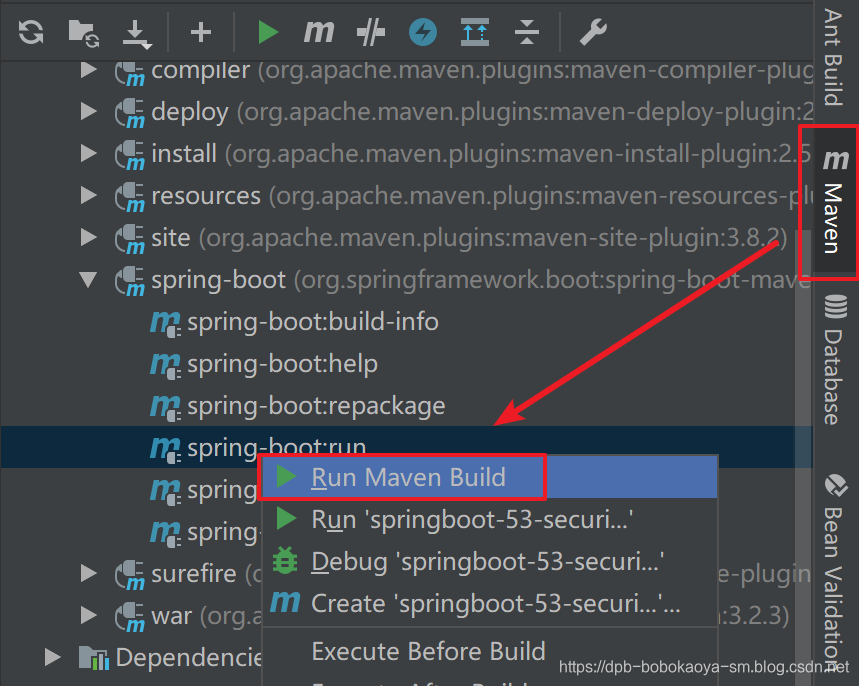Viewport: 860px width, 686px height.
Task: Click the spring-boot:repackage goal icon
Action: point(165,407)
